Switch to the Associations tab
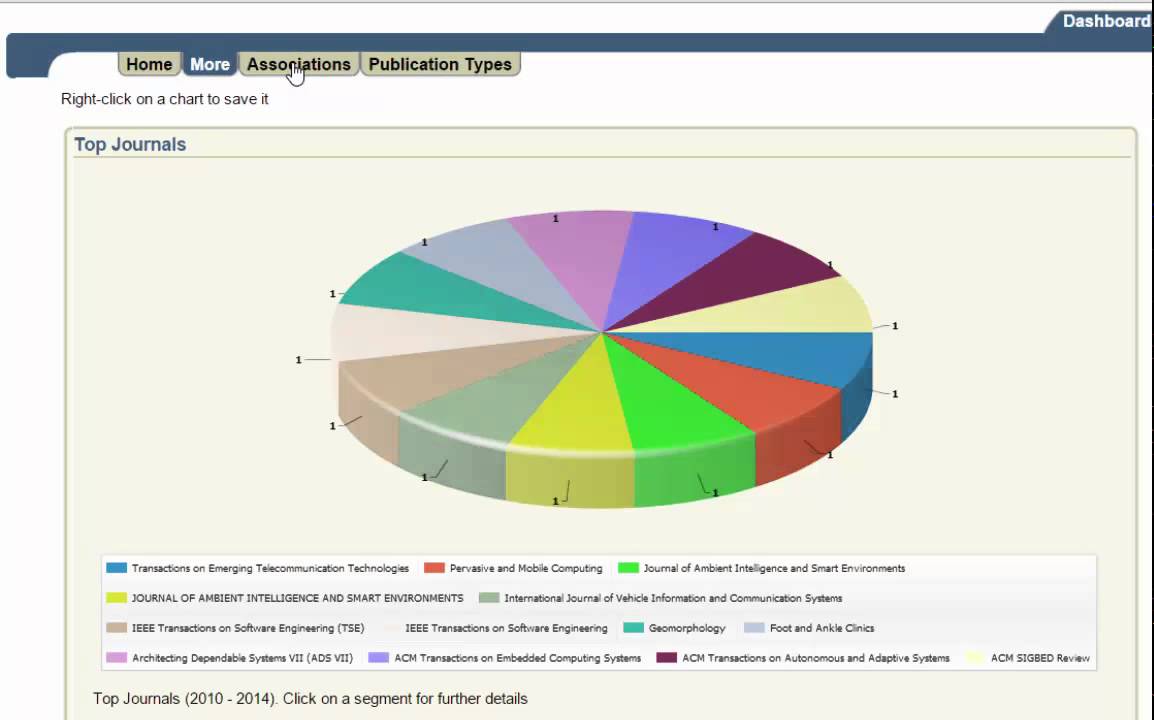The height and width of the screenshot is (720, 1154). click(x=299, y=64)
